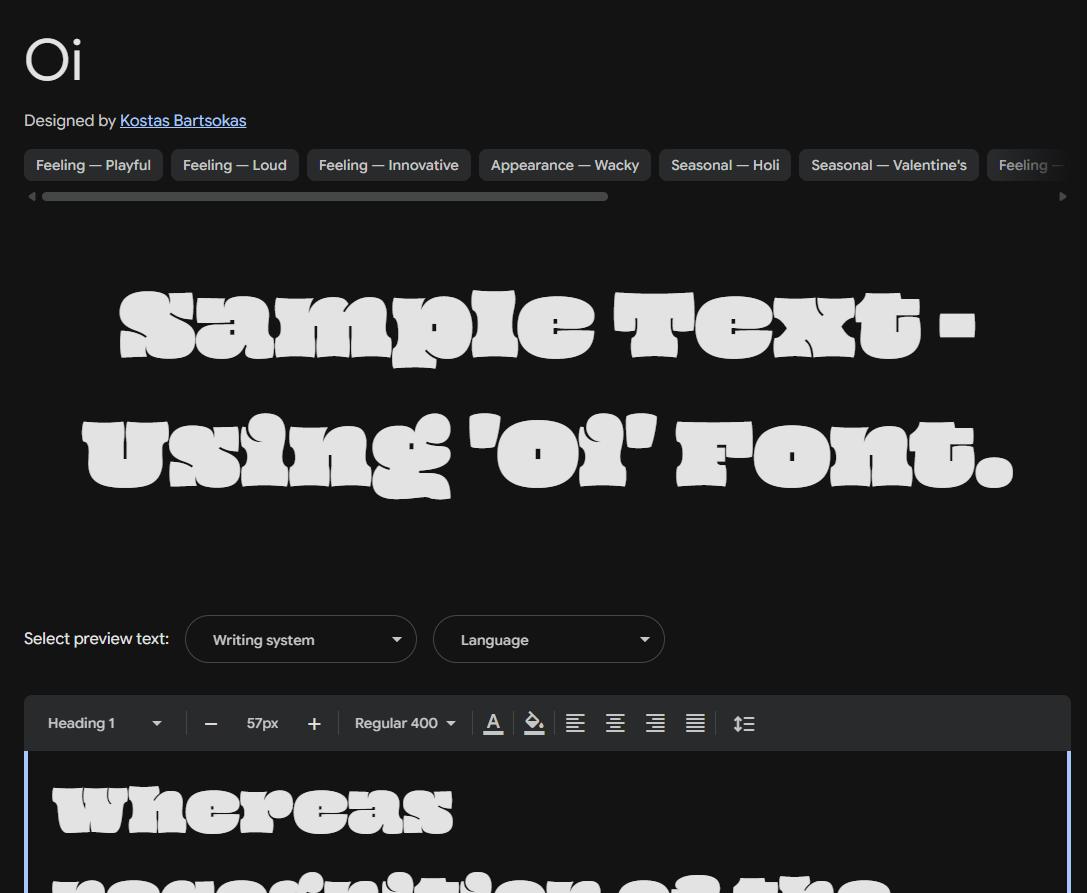The height and width of the screenshot is (893, 1087).
Task: Select the Feeling — Innovative tag
Action: click(389, 165)
